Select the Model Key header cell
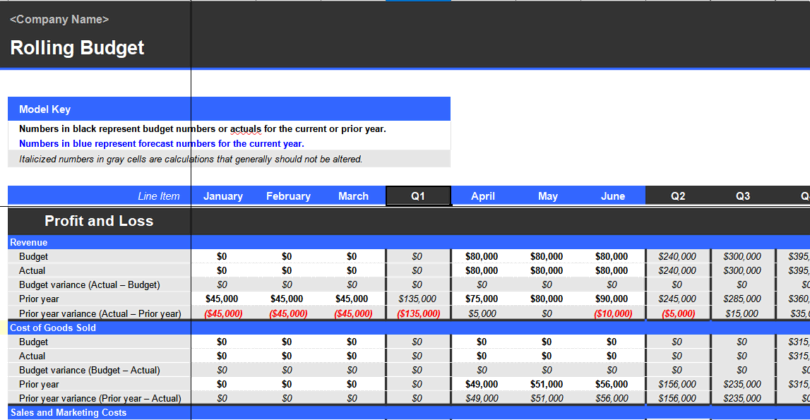This screenshot has height=420, width=810. pyautogui.click(x=229, y=109)
